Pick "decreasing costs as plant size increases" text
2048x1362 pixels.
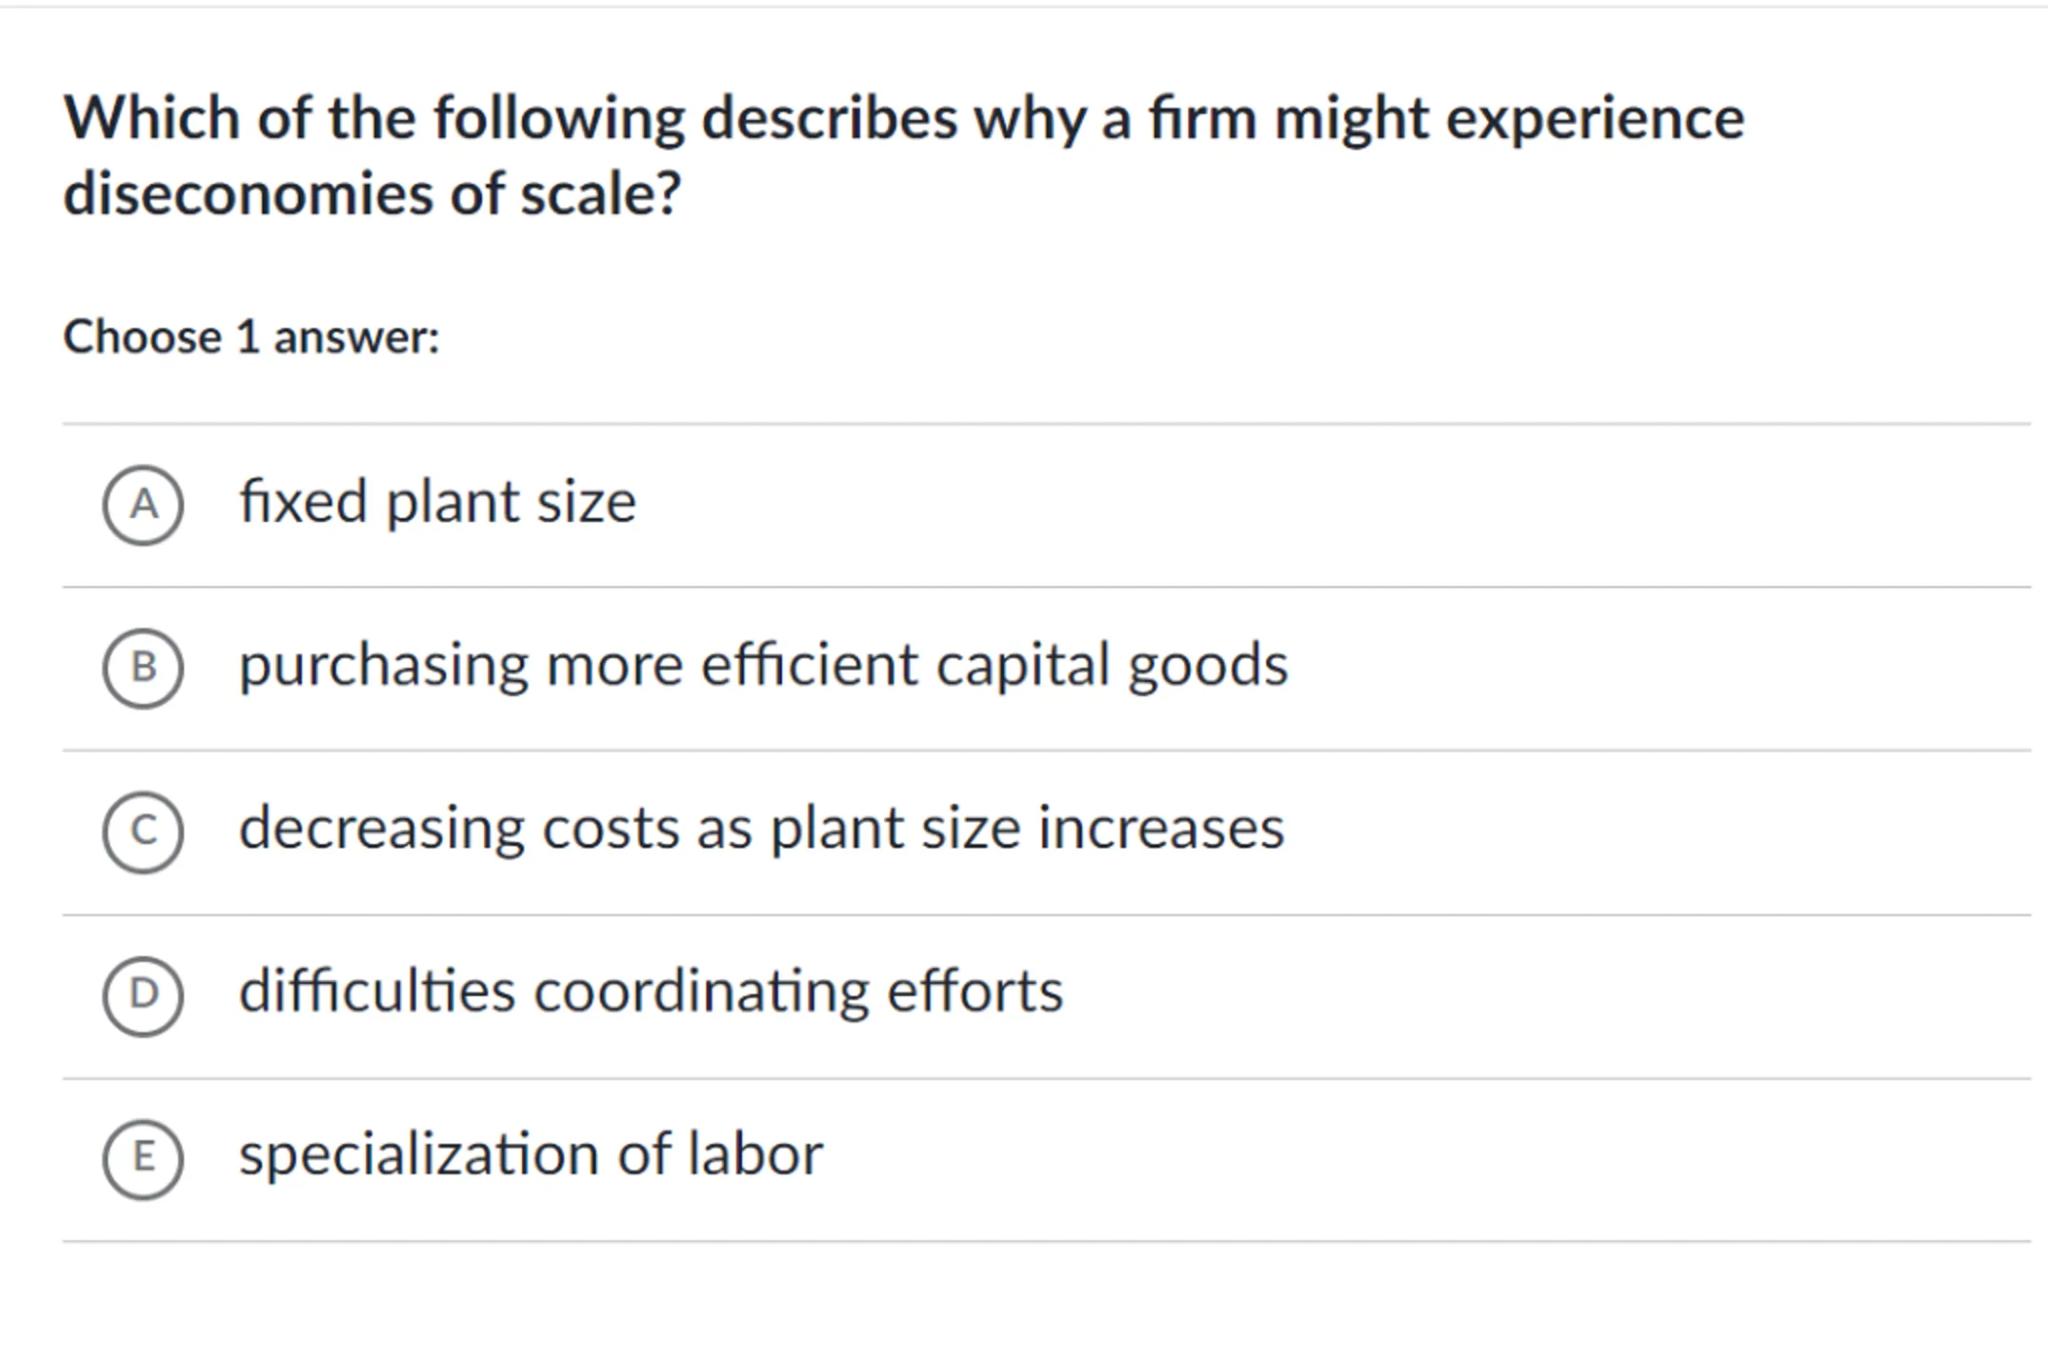761,829
